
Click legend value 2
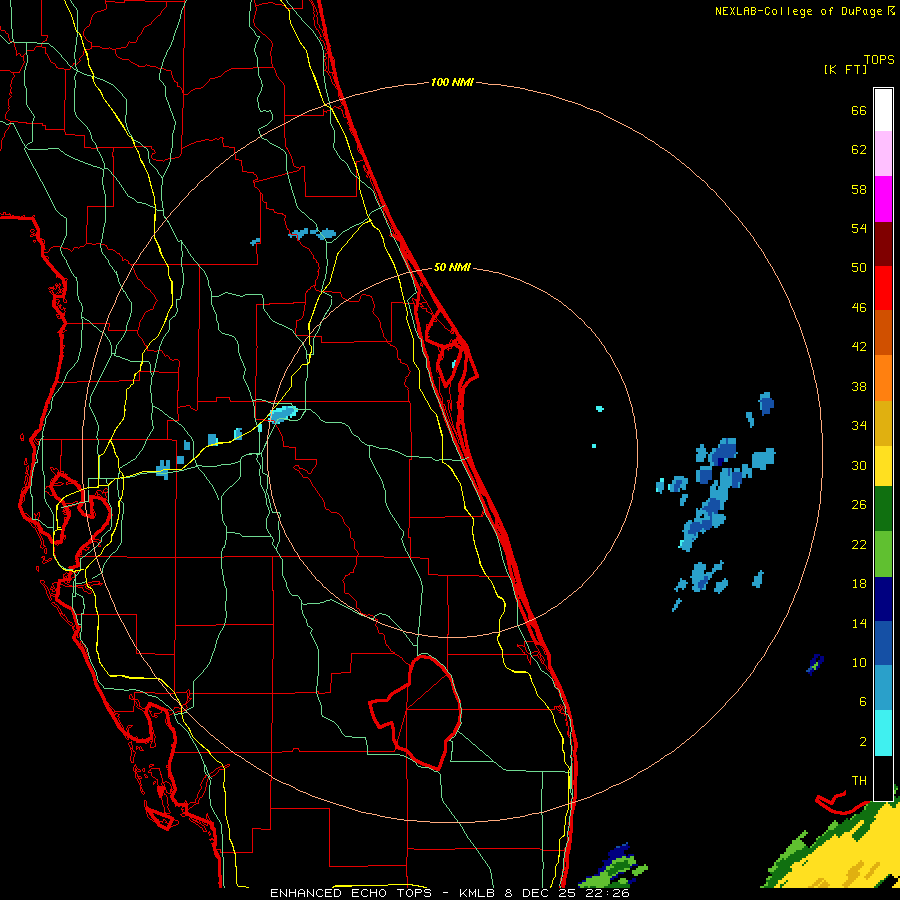[863, 742]
